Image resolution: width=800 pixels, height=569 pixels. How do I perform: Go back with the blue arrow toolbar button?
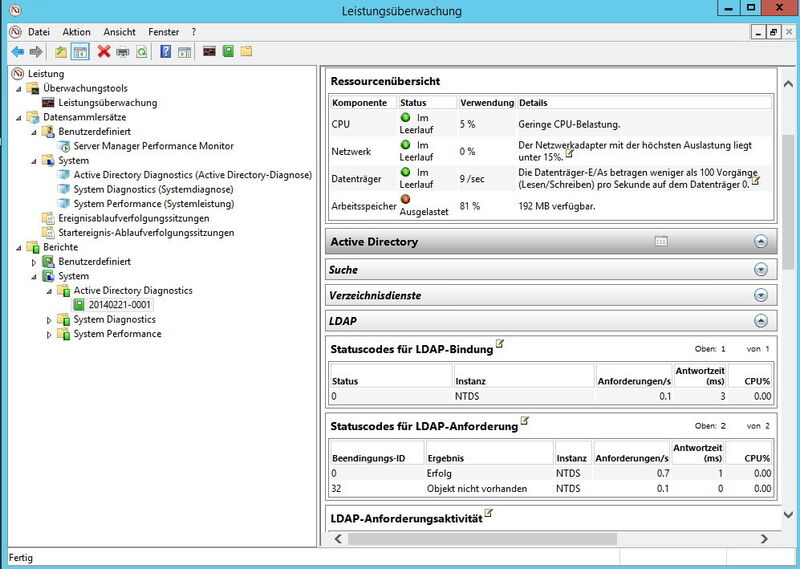click(x=18, y=52)
